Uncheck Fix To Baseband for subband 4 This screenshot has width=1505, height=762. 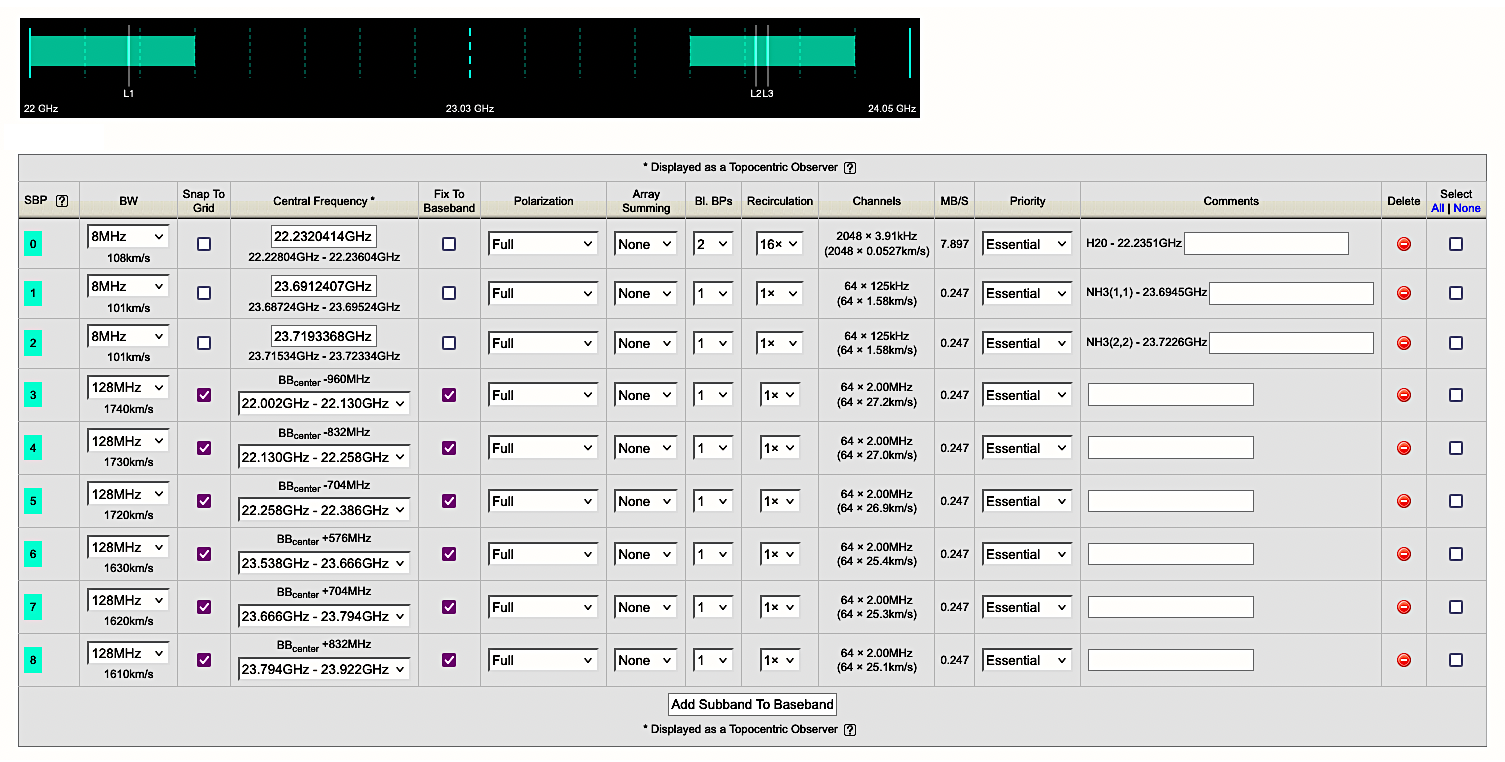[449, 448]
